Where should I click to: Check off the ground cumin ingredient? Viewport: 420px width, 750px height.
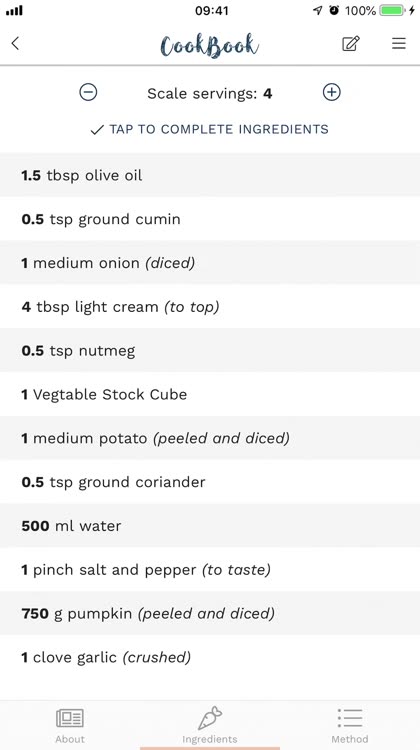tap(210, 219)
